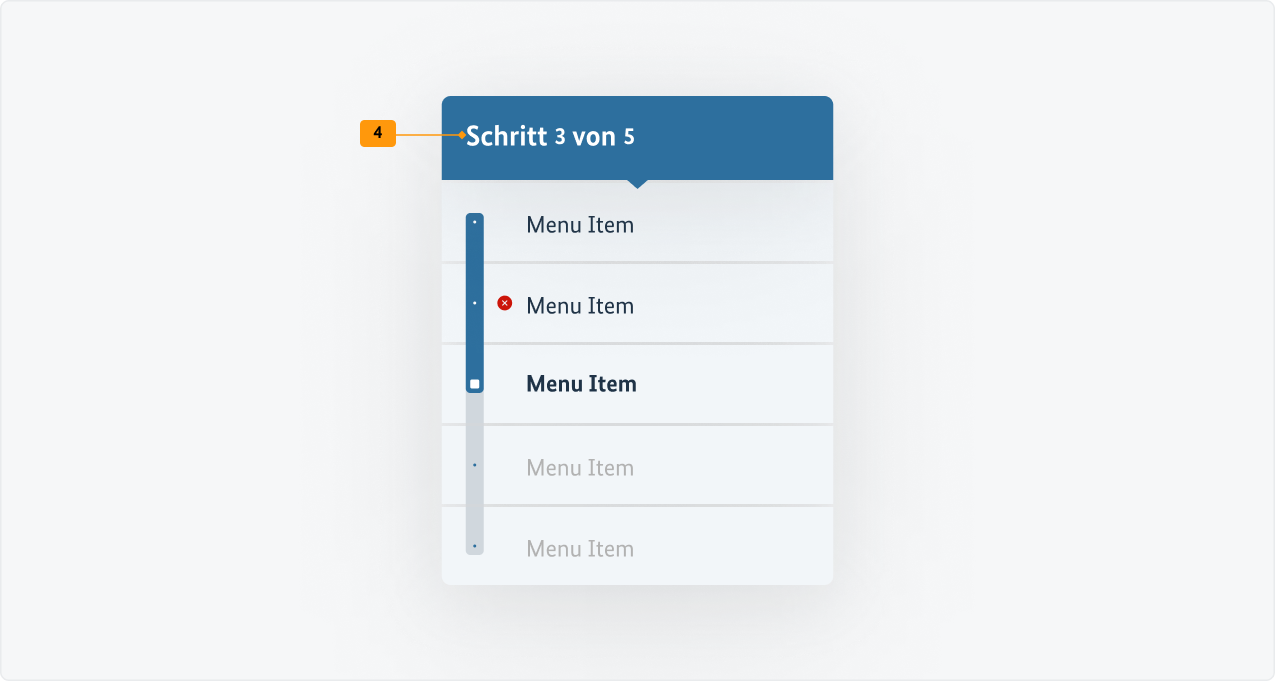Click the fifth step dot on the progress bar
1275x681 pixels.
(474, 546)
